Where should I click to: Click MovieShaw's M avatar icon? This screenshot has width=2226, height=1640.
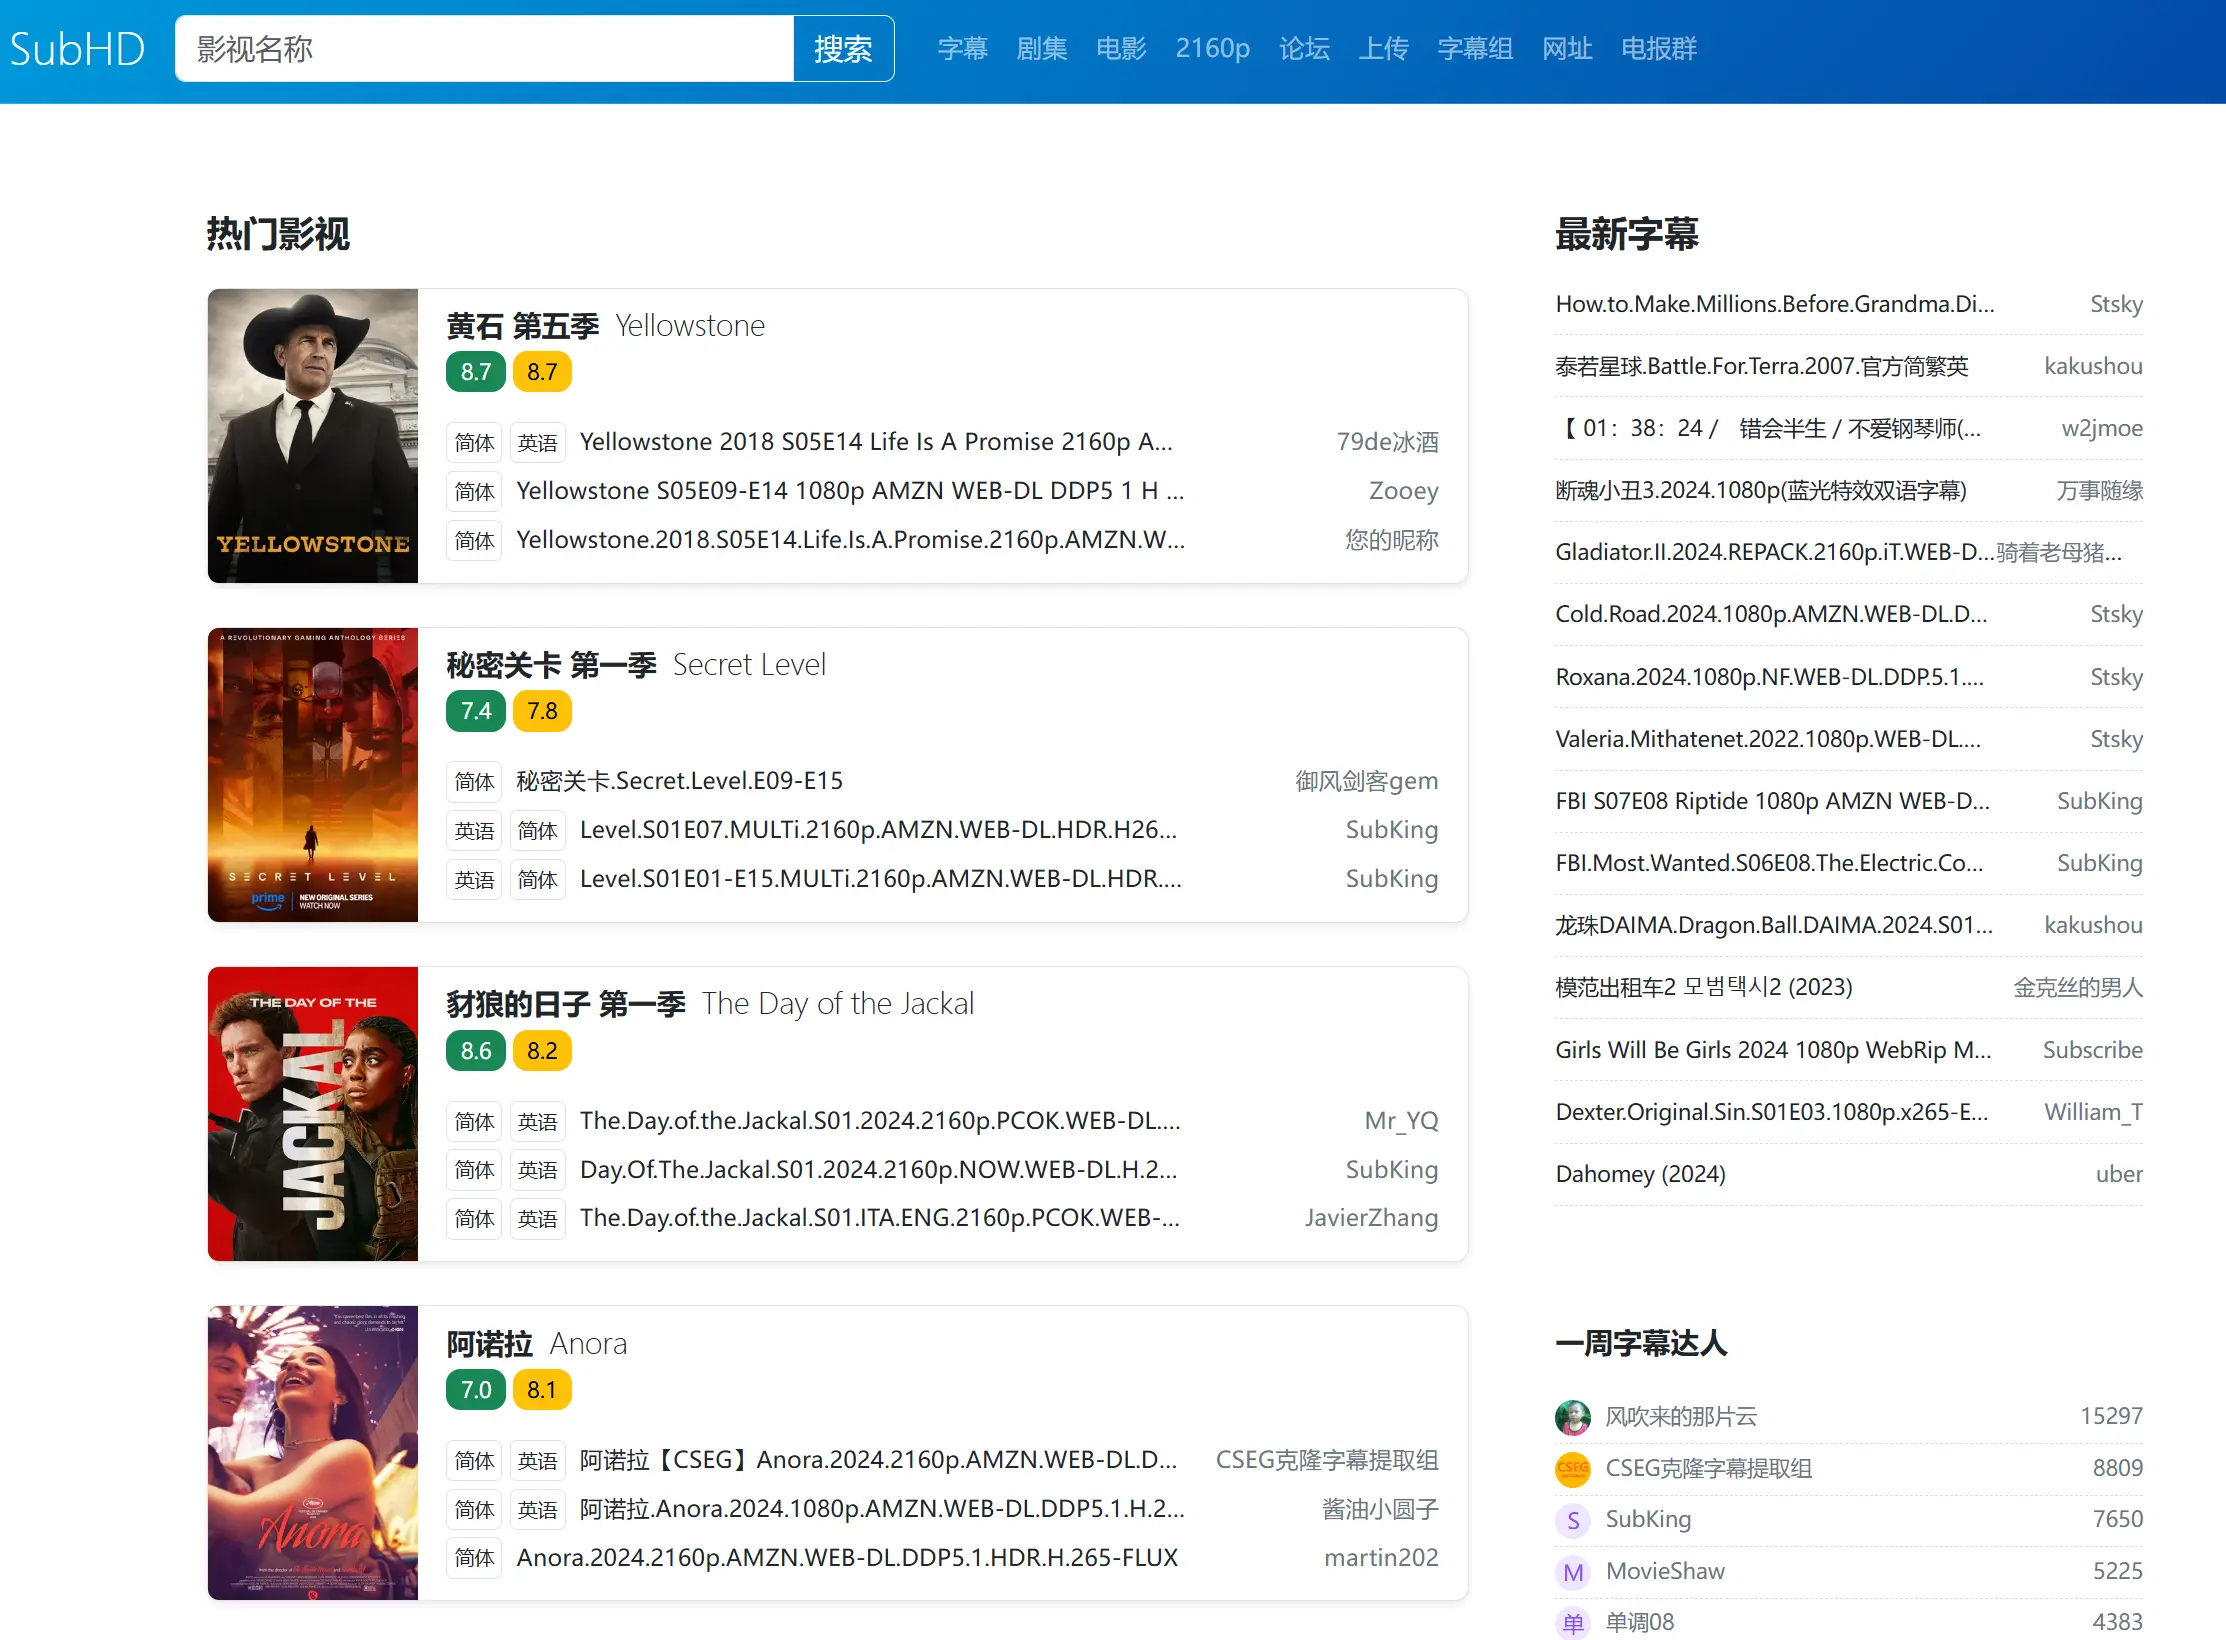tap(1573, 1572)
